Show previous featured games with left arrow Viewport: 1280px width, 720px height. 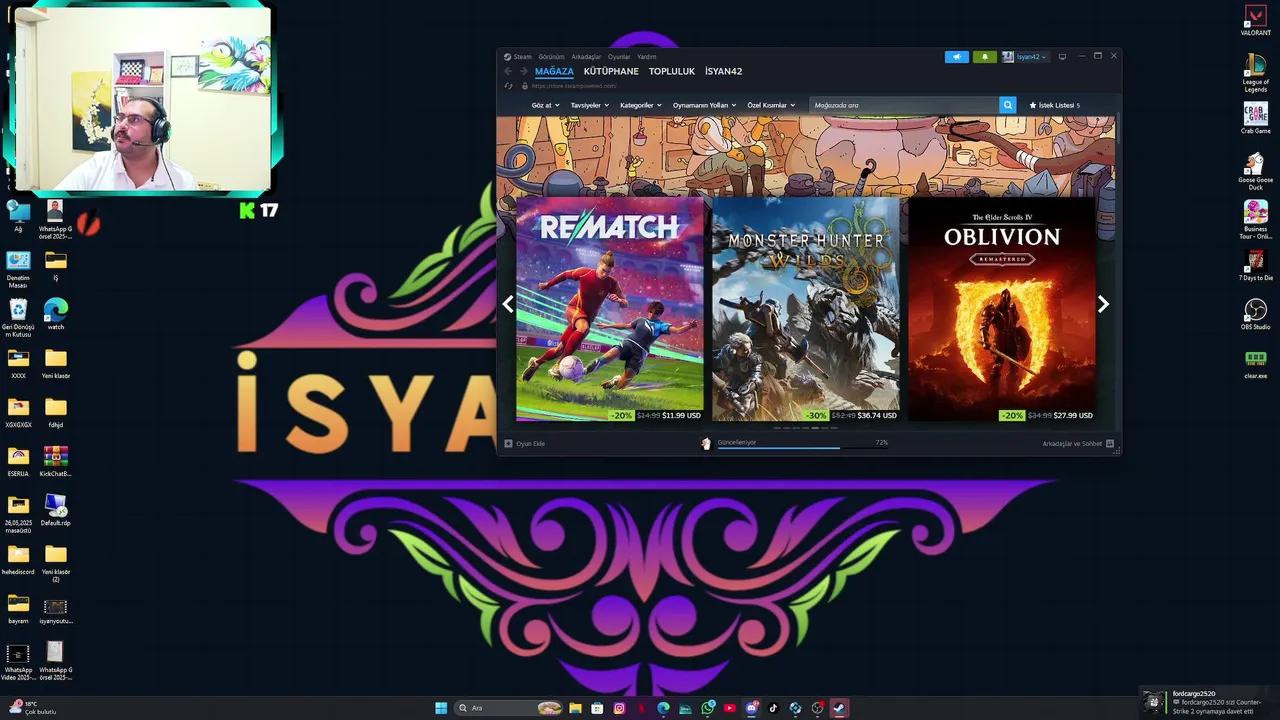tap(508, 304)
